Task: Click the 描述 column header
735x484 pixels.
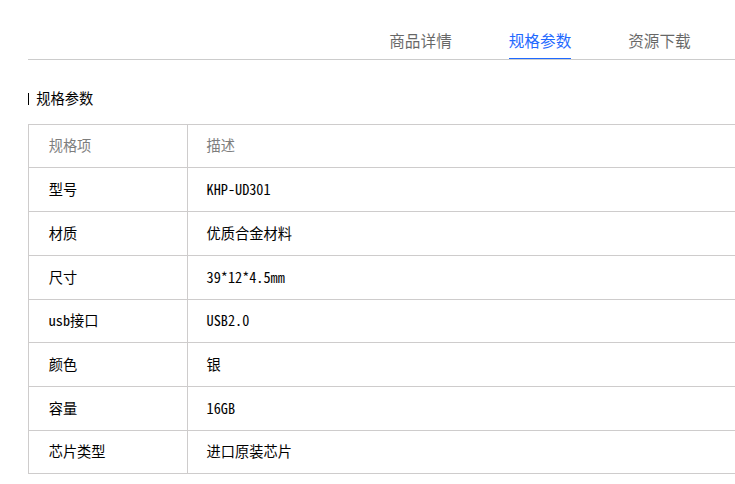Action: (x=221, y=146)
